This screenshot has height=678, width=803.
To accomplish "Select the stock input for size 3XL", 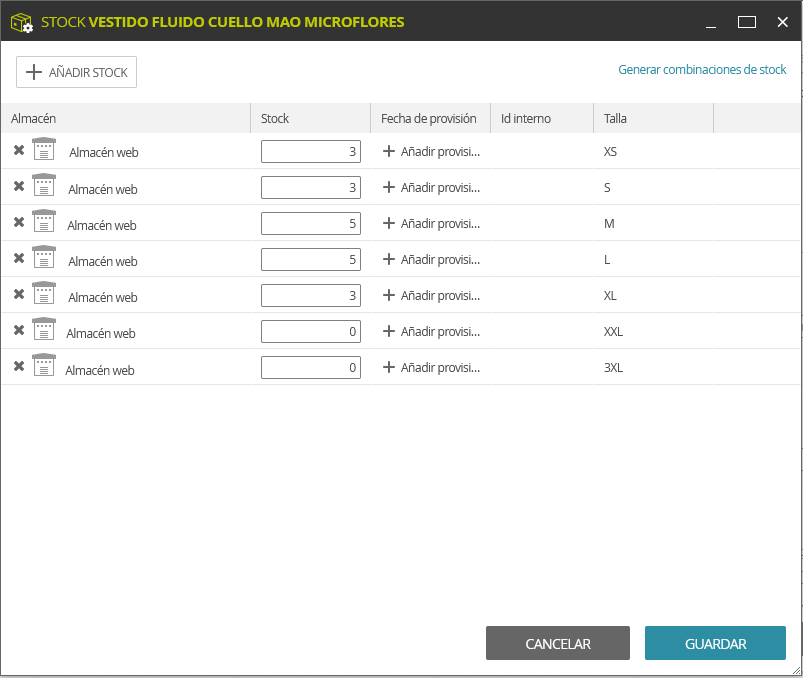I will pos(311,367).
